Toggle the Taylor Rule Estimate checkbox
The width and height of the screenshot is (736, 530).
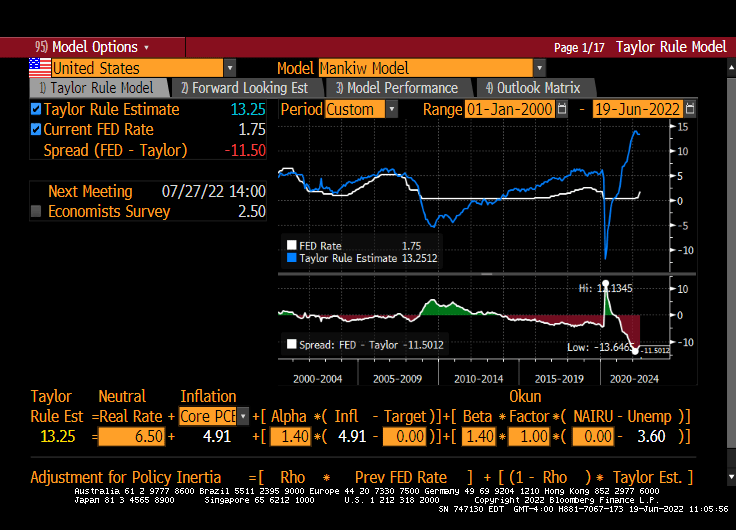pos(37,110)
